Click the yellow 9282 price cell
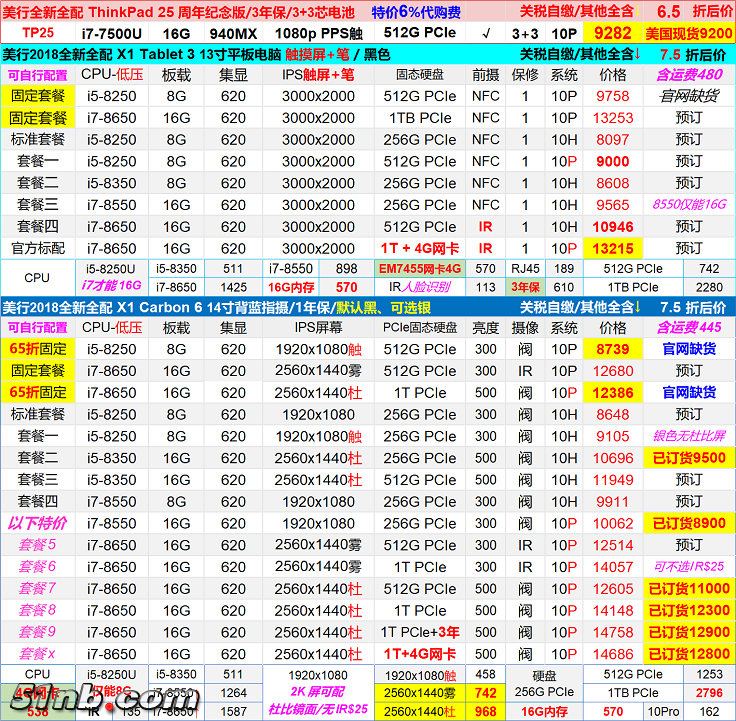 612,33
